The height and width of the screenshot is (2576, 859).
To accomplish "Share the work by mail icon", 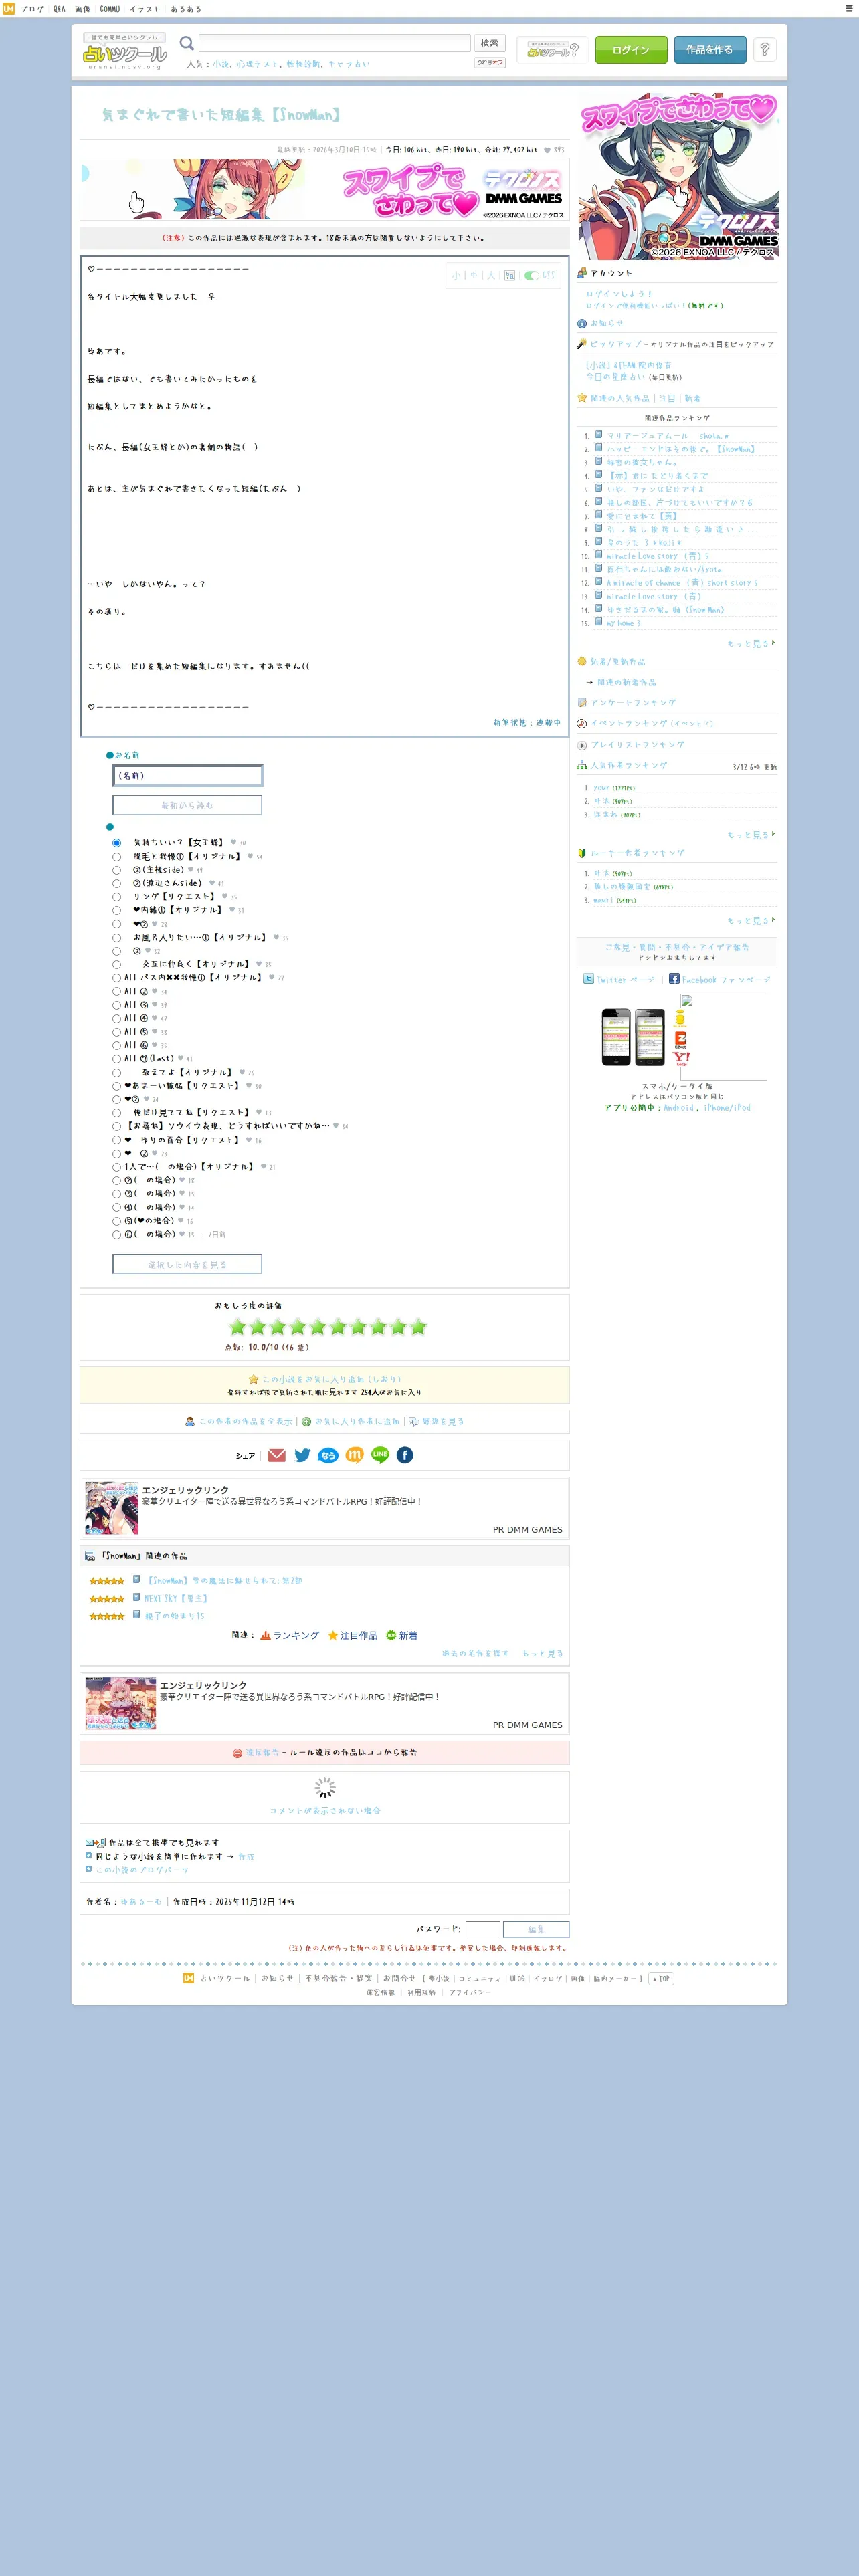I will (277, 1455).
